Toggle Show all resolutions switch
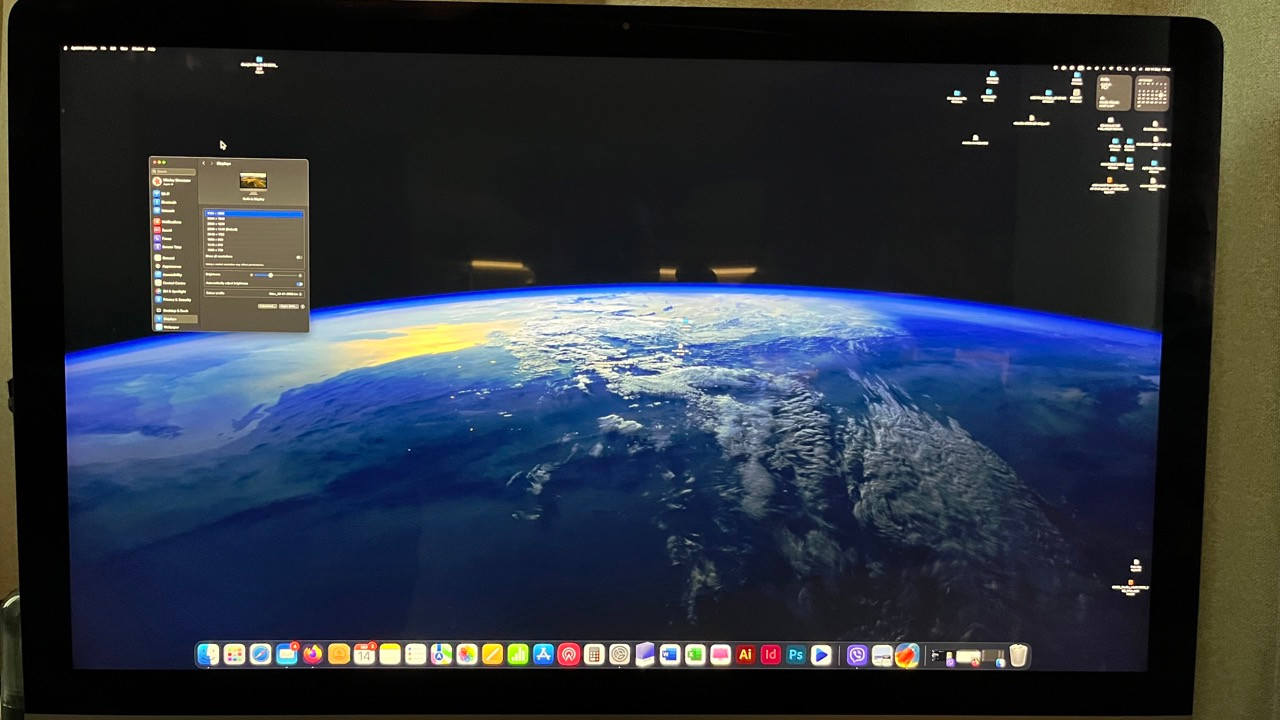 [299, 257]
